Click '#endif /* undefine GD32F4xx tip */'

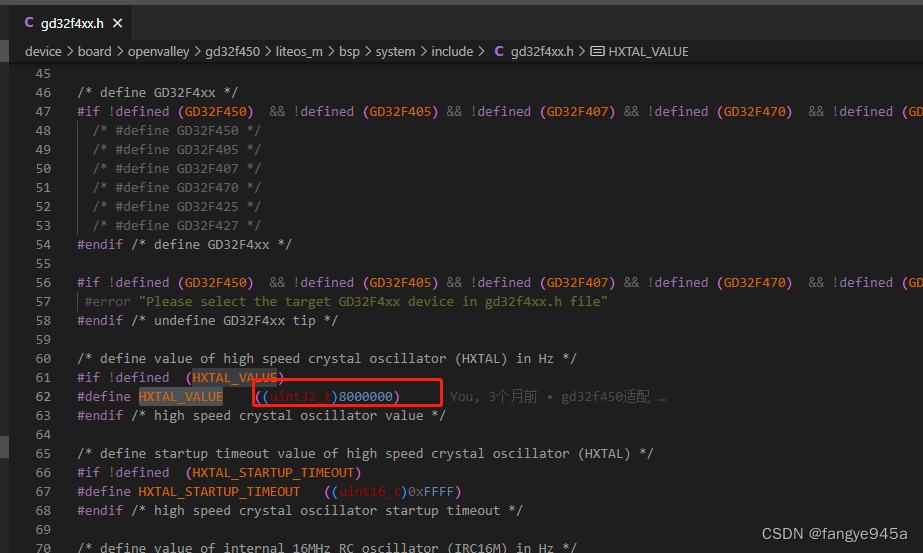207,320
